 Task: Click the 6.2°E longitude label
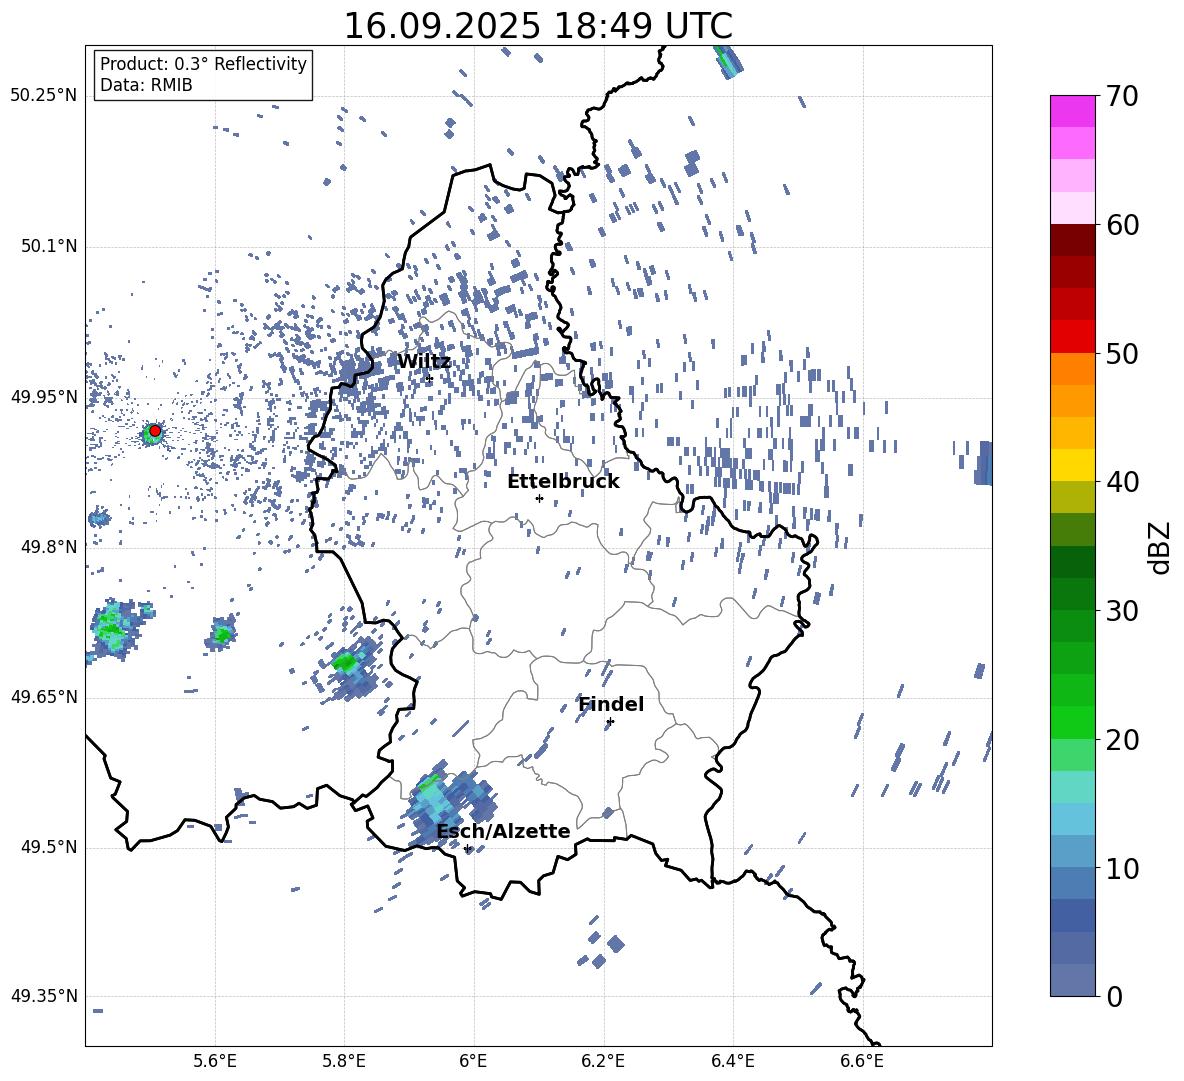(603, 1062)
